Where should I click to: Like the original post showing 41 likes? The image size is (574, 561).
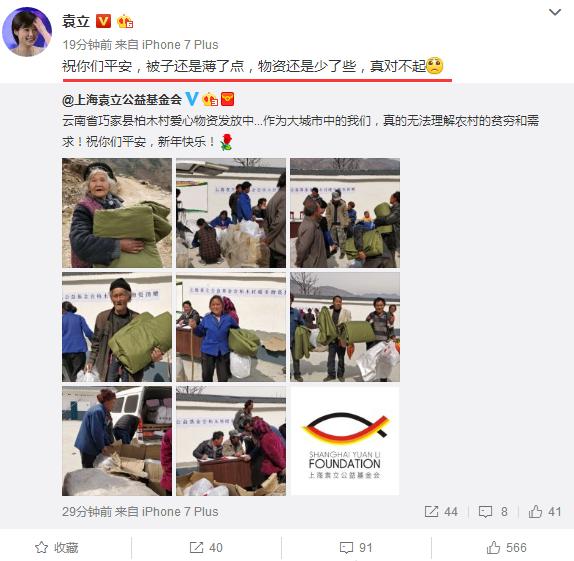click(x=545, y=512)
